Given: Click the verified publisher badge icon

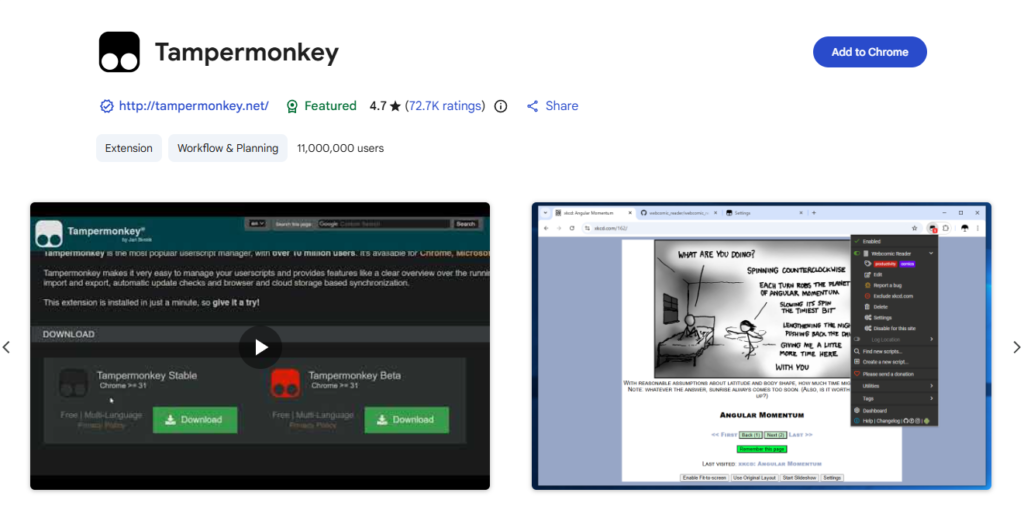Looking at the screenshot, I should 106,106.
